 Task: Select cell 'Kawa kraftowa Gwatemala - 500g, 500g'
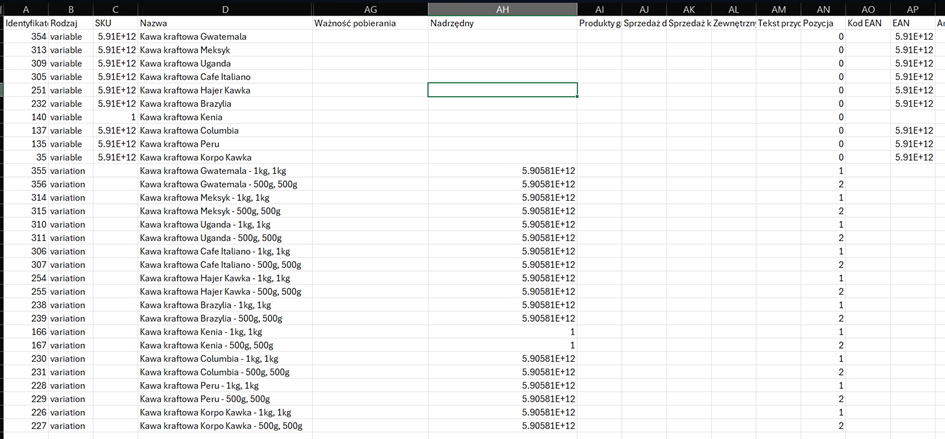(x=225, y=184)
